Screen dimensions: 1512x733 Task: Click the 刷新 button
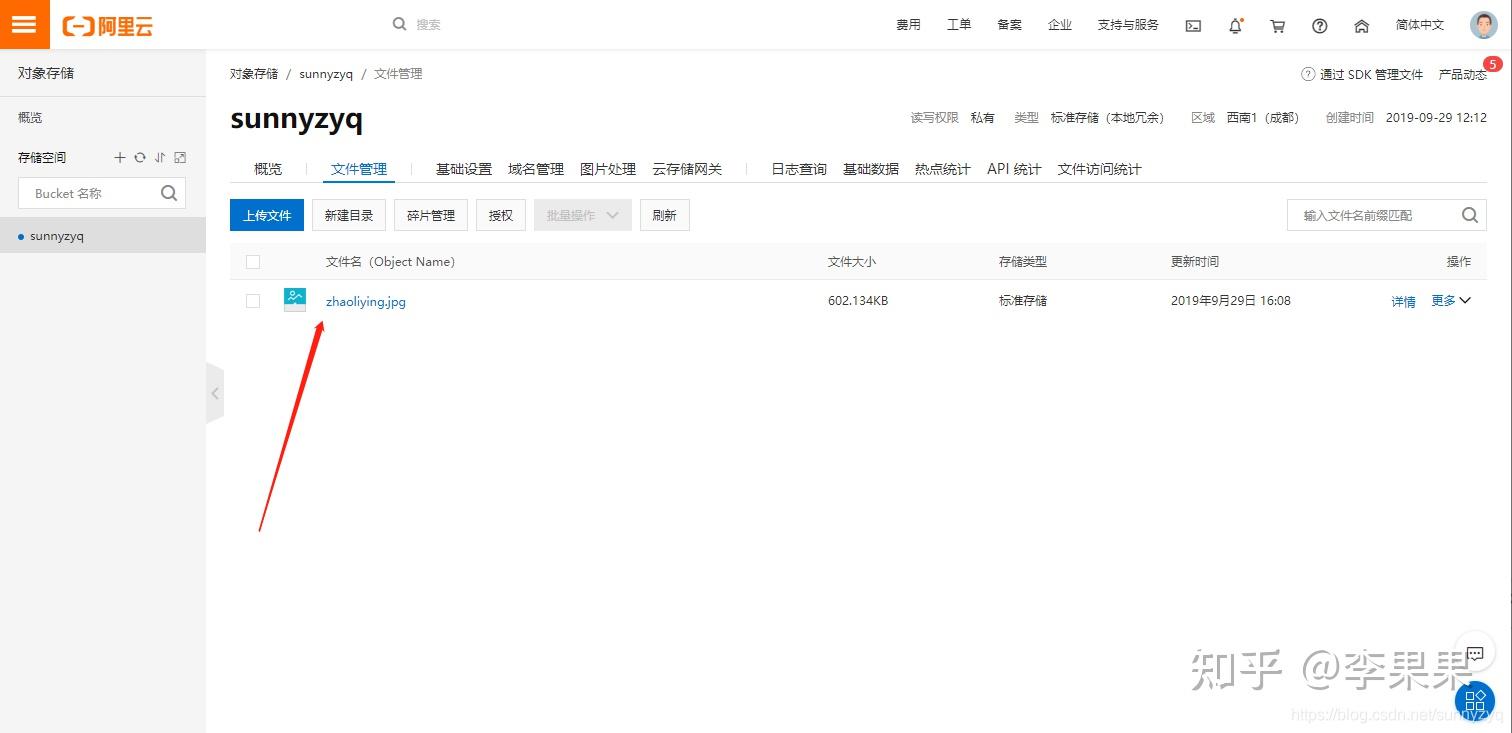coord(665,215)
